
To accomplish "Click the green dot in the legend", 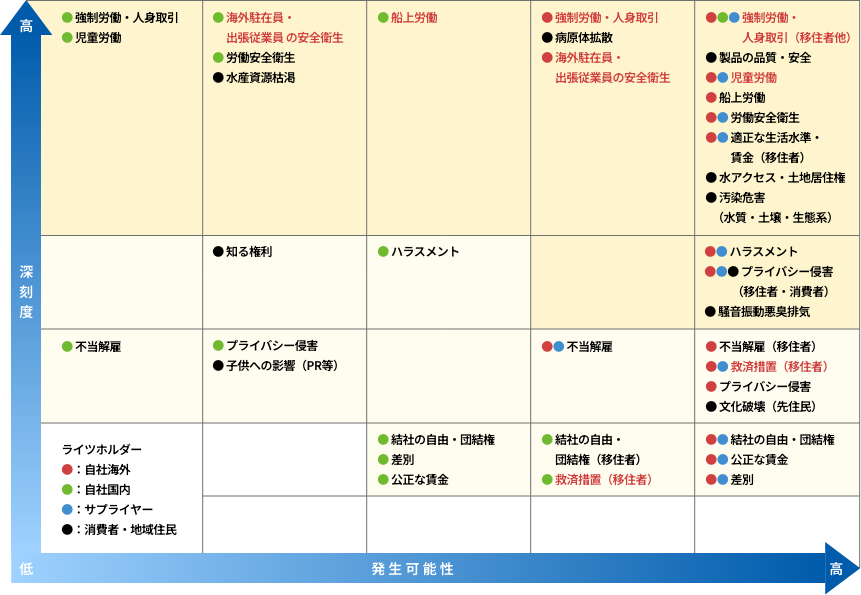I will click(x=67, y=489).
